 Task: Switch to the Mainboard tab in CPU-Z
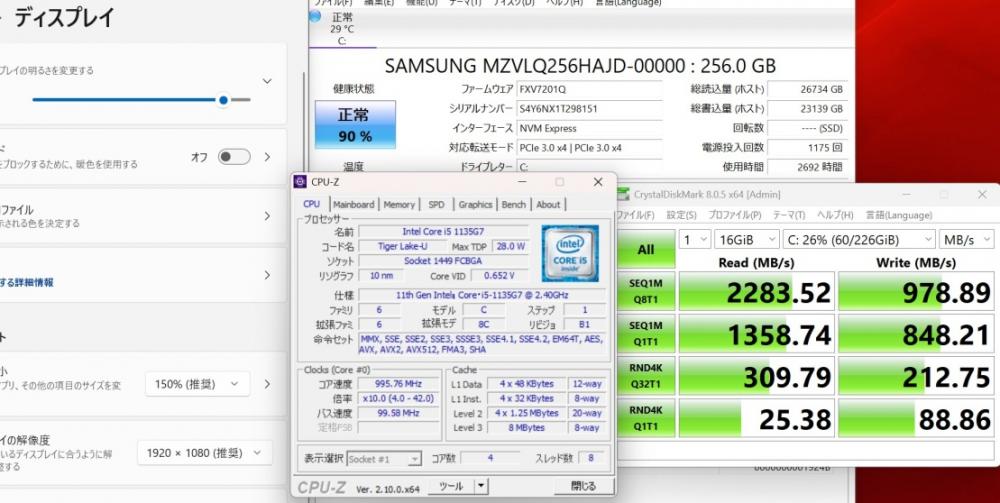(354, 205)
